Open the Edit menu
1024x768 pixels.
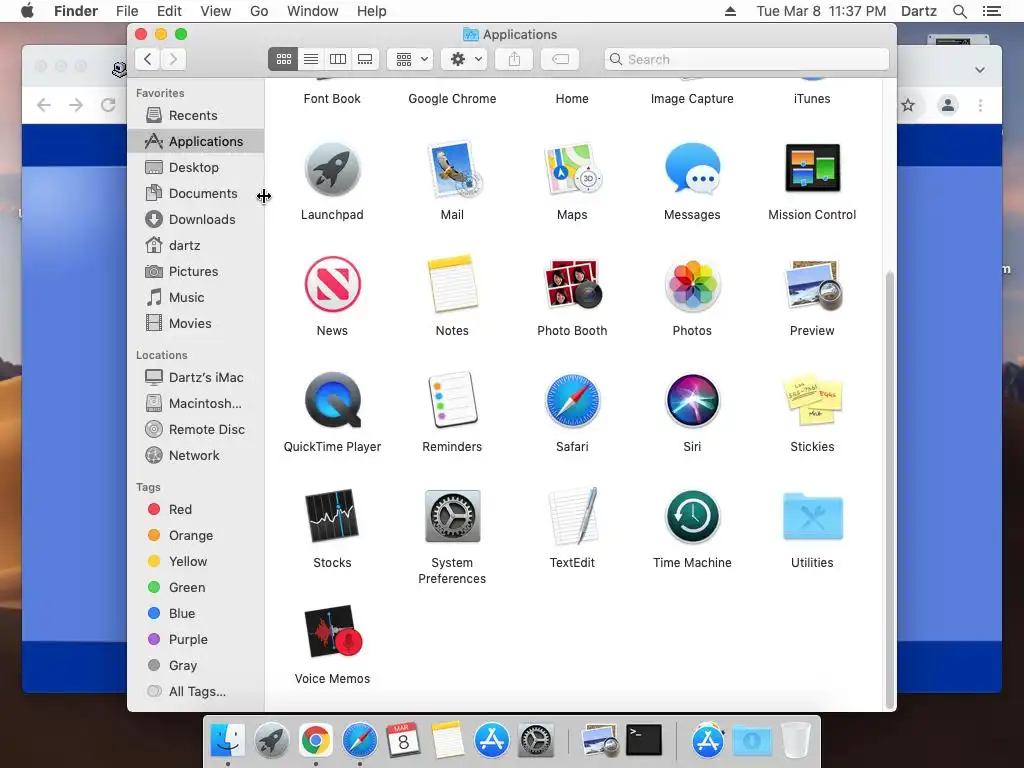169,11
